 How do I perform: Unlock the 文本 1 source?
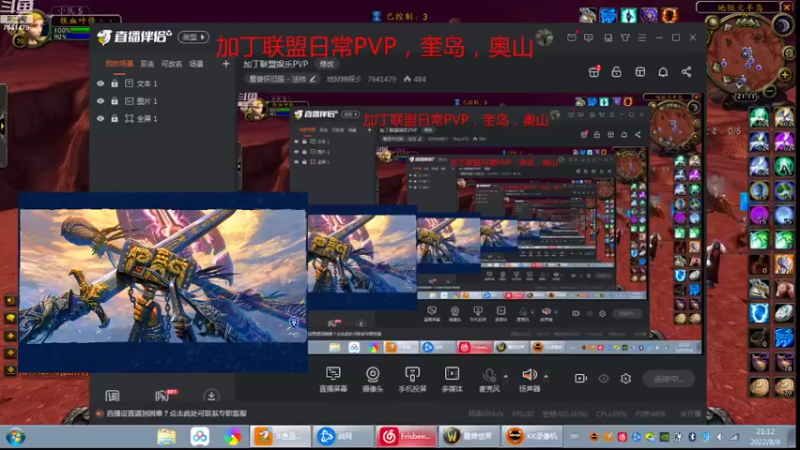[x=114, y=83]
